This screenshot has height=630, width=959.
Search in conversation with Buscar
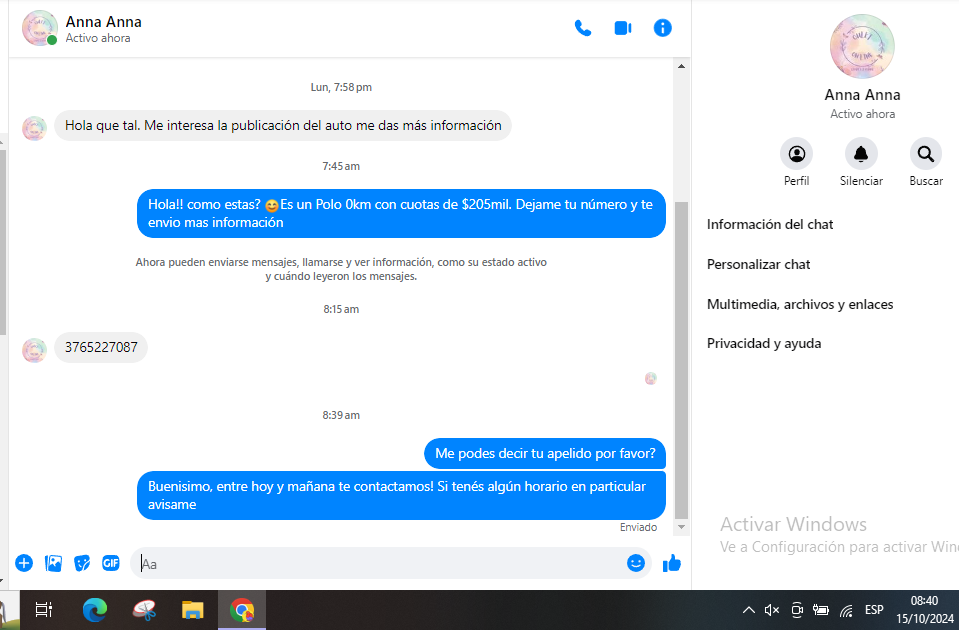925,154
